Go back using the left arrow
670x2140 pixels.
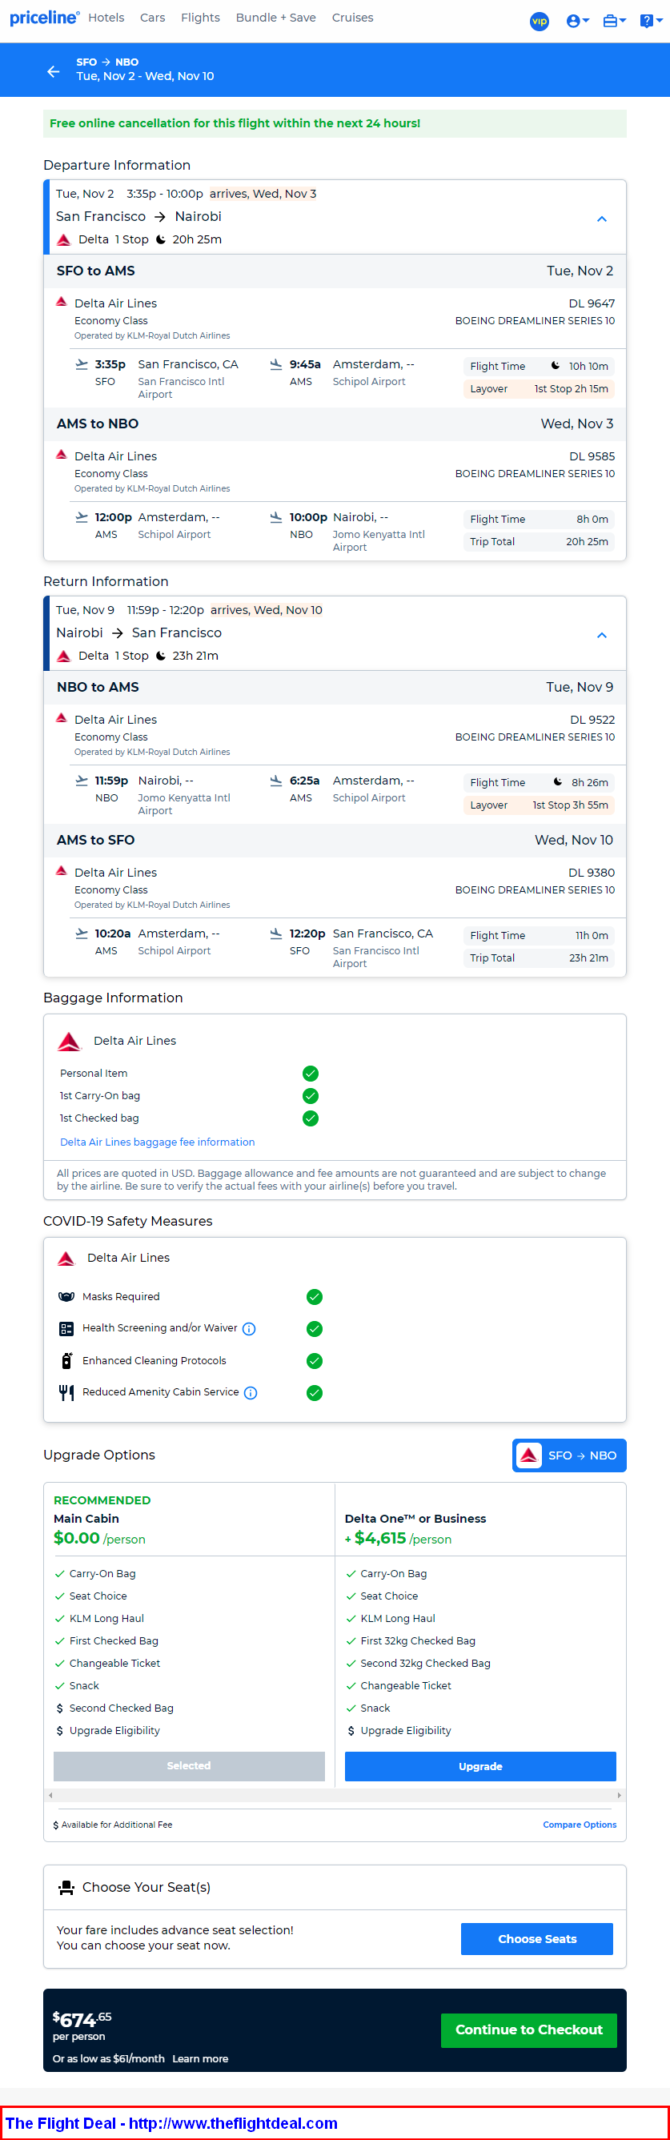[53, 71]
